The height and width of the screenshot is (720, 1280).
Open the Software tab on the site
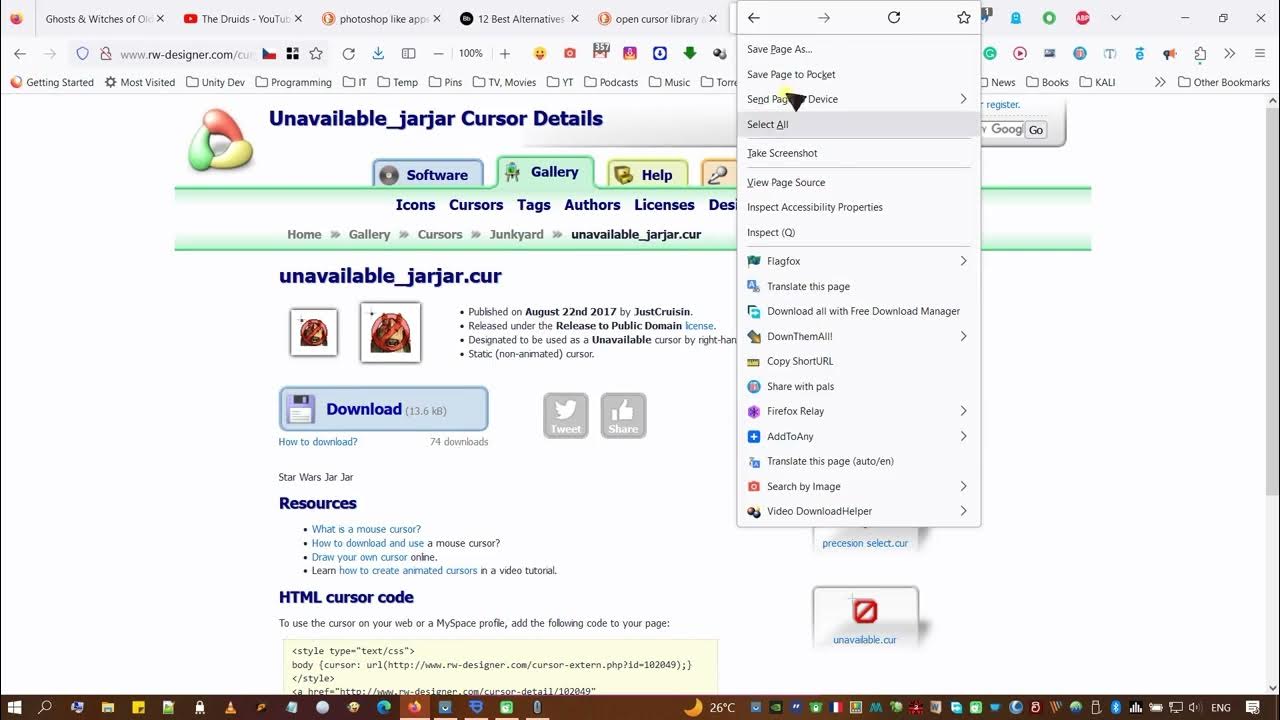428,174
